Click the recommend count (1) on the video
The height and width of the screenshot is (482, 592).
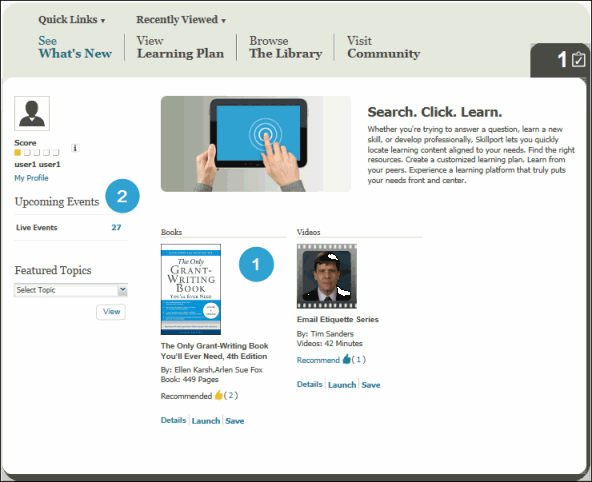(x=358, y=360)
